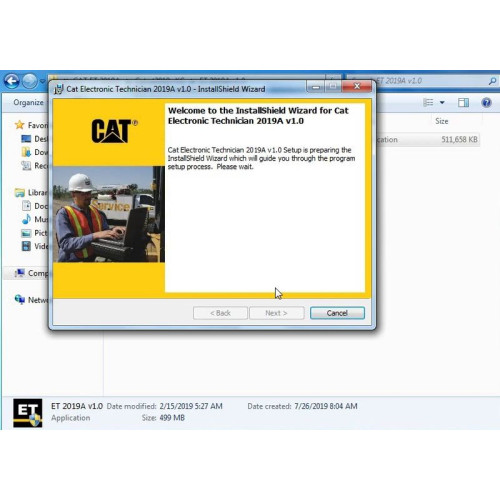Toggle the Explorer preview pane icon
This screenshot has height=500, width=500.
pyautogui.click(x=463, y=103)
